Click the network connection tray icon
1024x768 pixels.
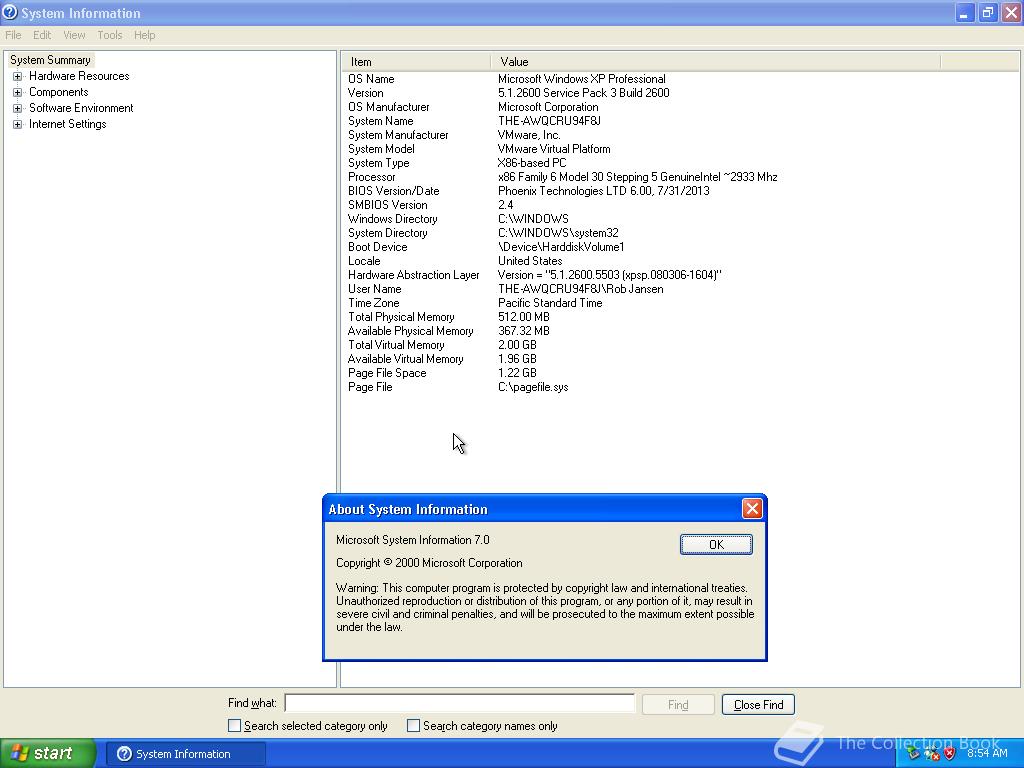[x=931, y=754]
